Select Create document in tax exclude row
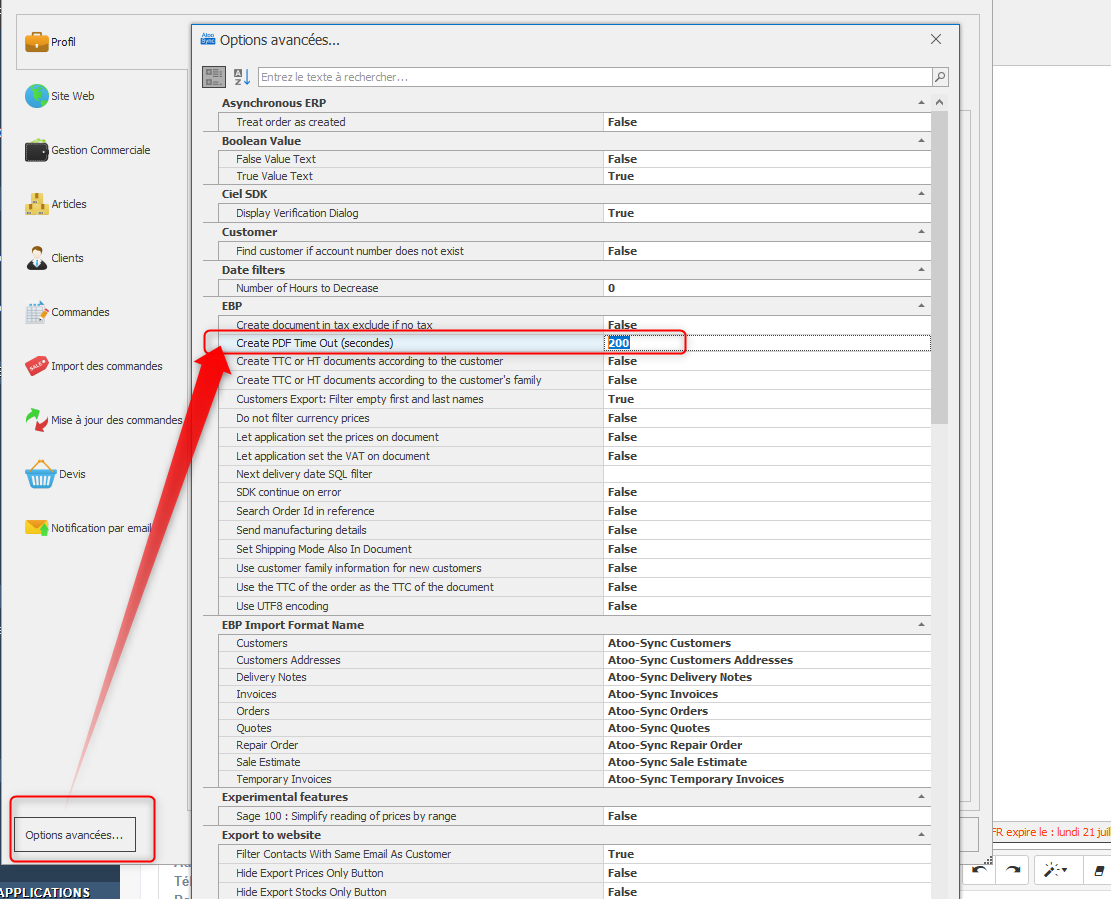This screenshot has width=1111, height=899. point(575,324)
